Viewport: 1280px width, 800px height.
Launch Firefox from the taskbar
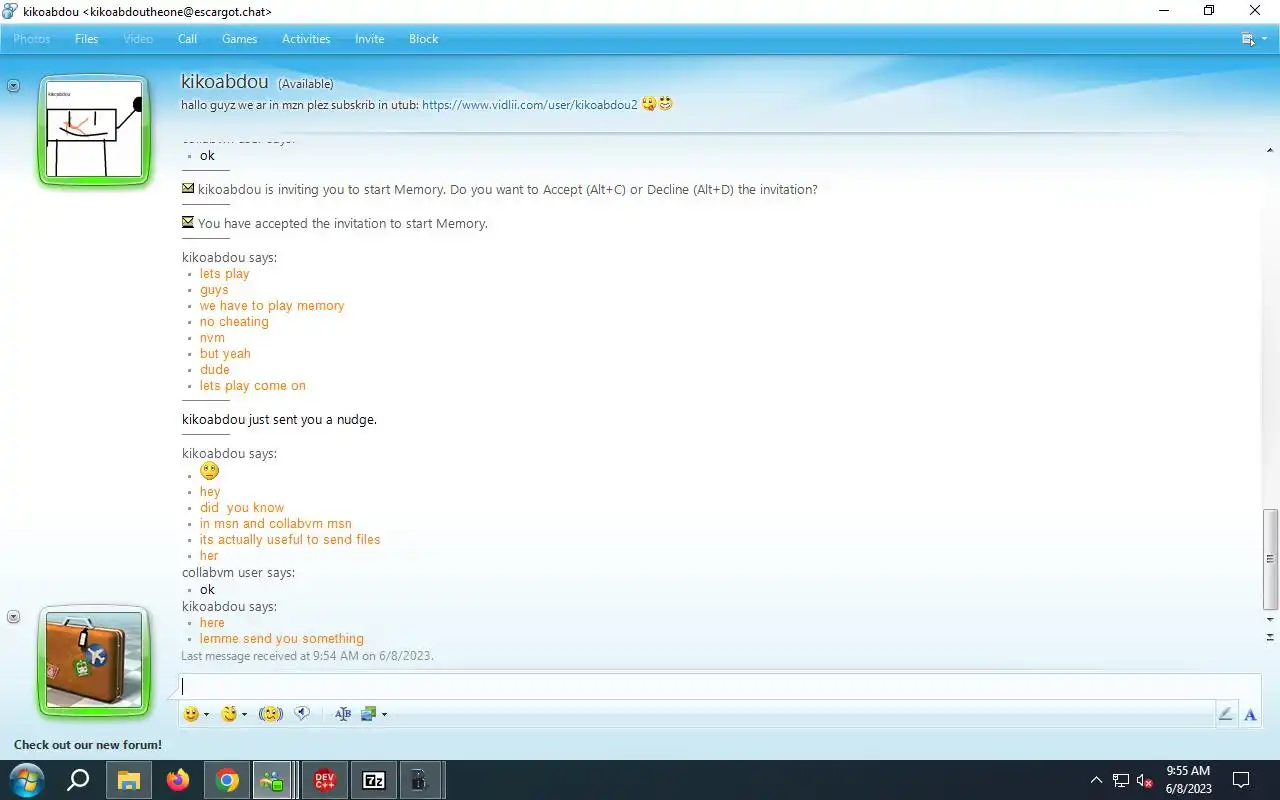tap(178, 780)
